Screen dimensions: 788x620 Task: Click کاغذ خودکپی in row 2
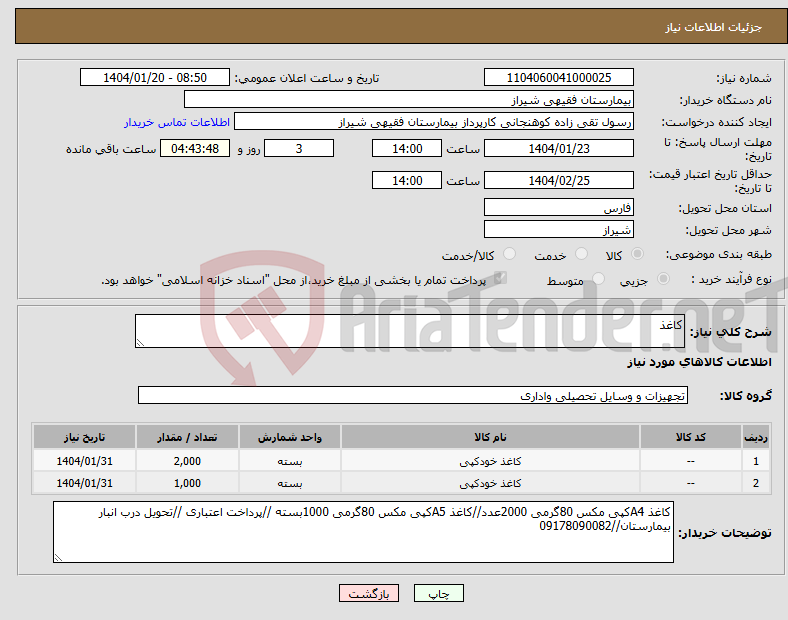coord(490,483)
